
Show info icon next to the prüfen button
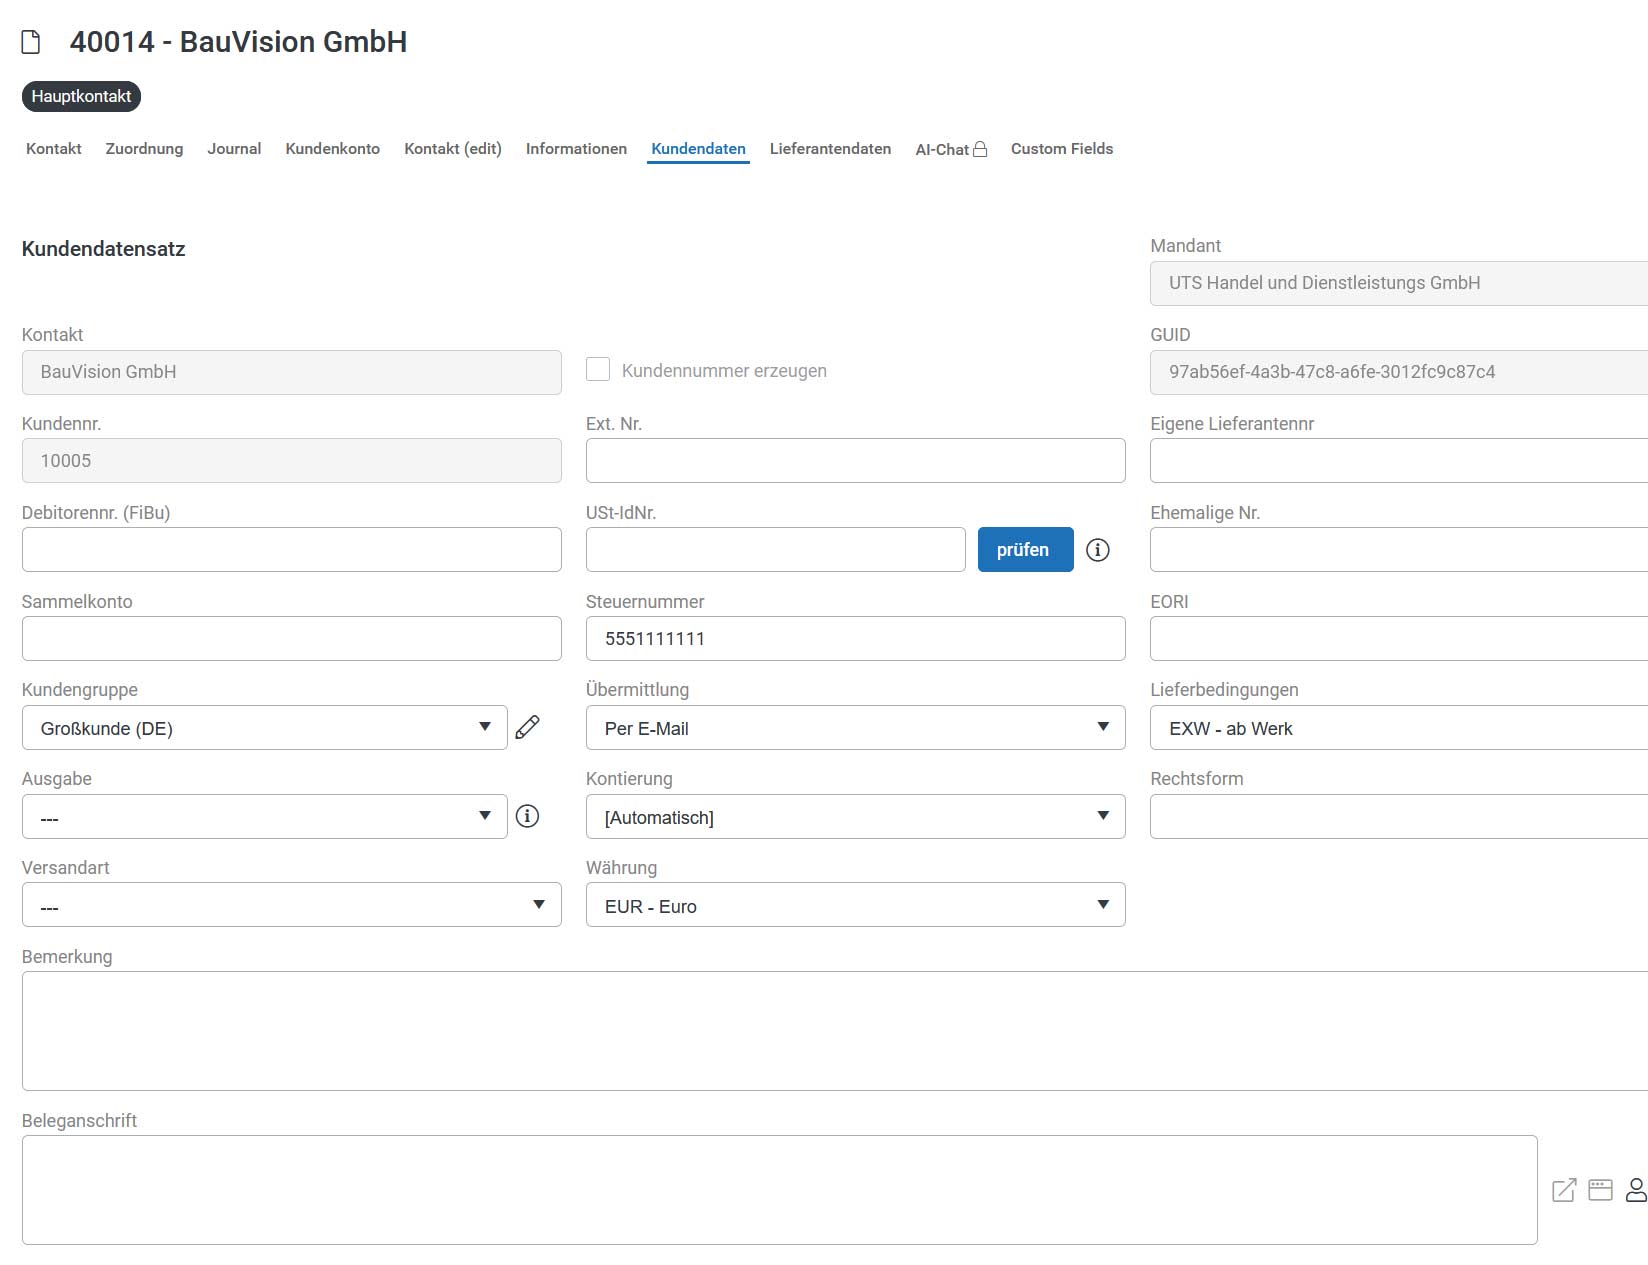pyautogui.click(x=1097, y=550)
